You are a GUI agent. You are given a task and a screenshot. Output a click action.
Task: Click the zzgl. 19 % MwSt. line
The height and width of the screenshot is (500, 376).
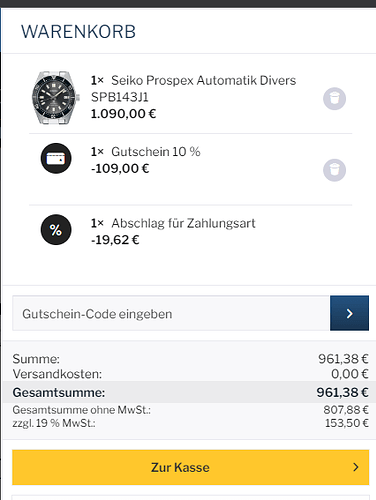pyautogui.click(x=191, y=423)
